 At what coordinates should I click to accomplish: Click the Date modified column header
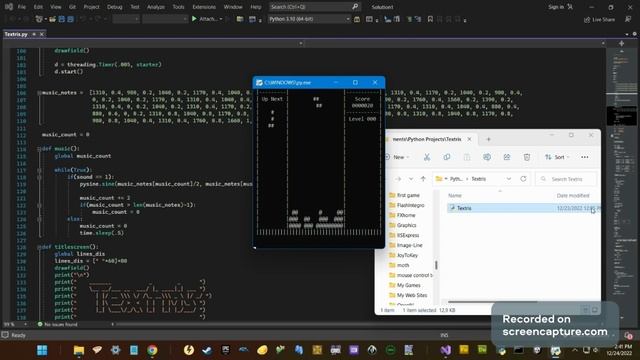point(573,196)
